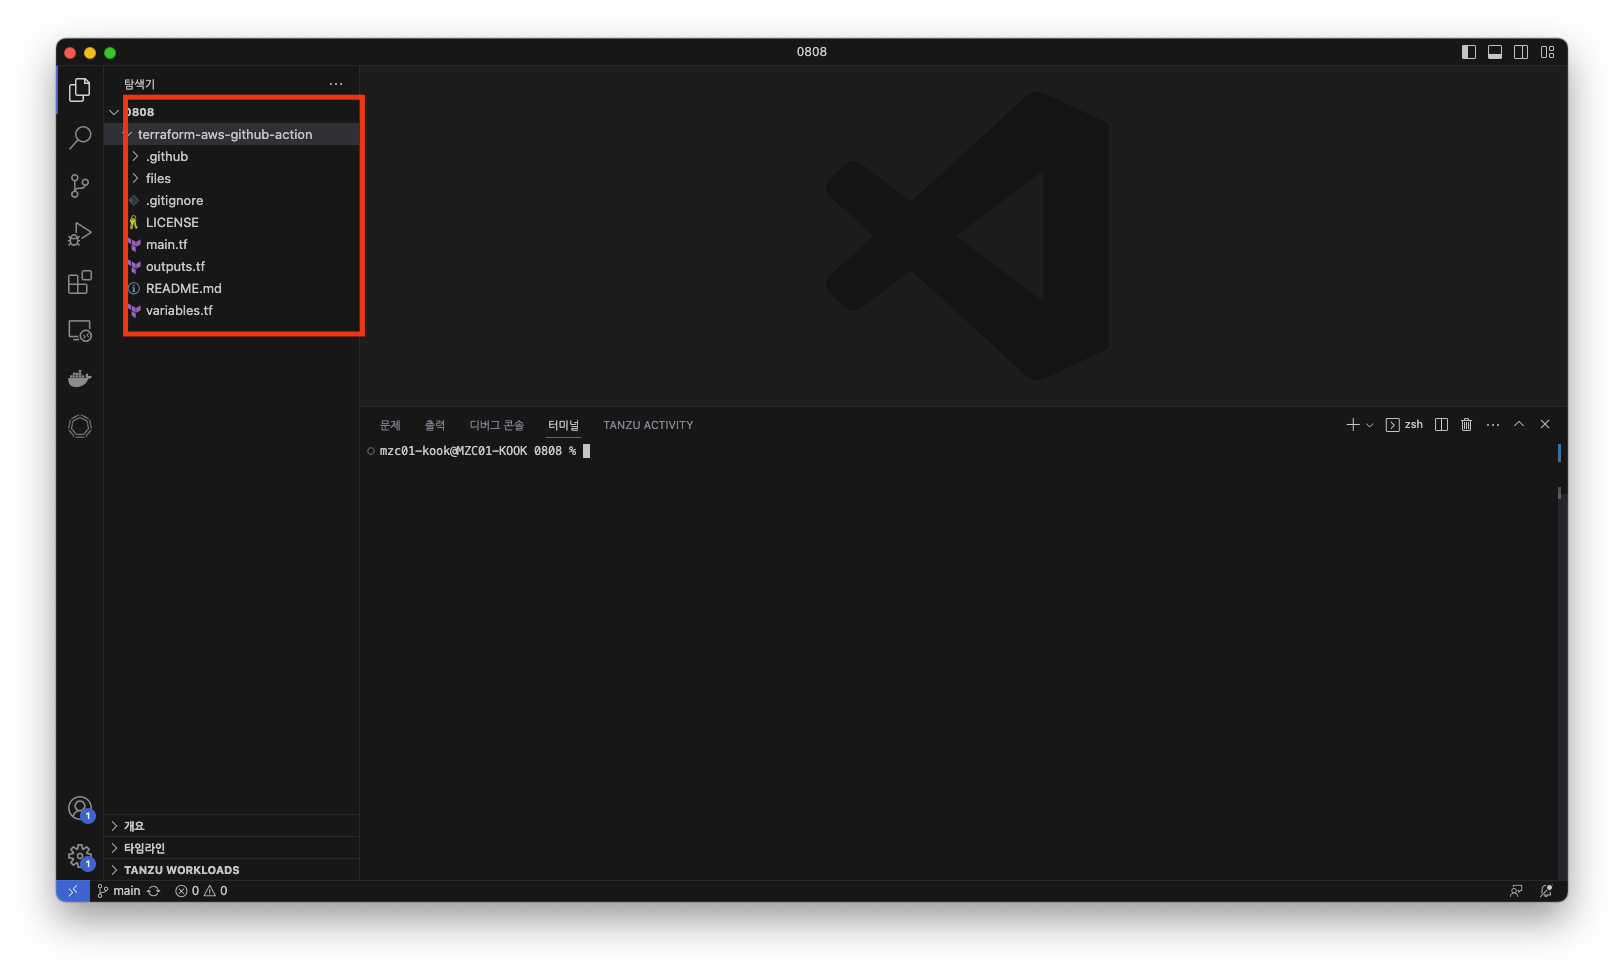Open the Docker view
1624x976 pixels.
tap(80, 378)
